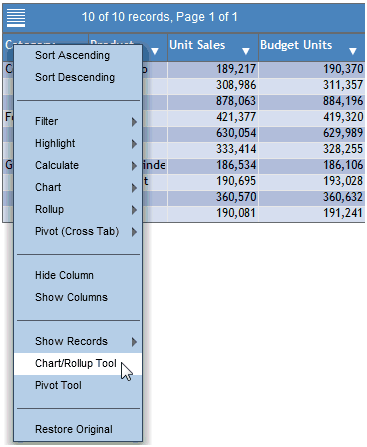Viewport: 367px width, 447px height.
Task: Click the Budget Units column header
Action: coord(312,47)
